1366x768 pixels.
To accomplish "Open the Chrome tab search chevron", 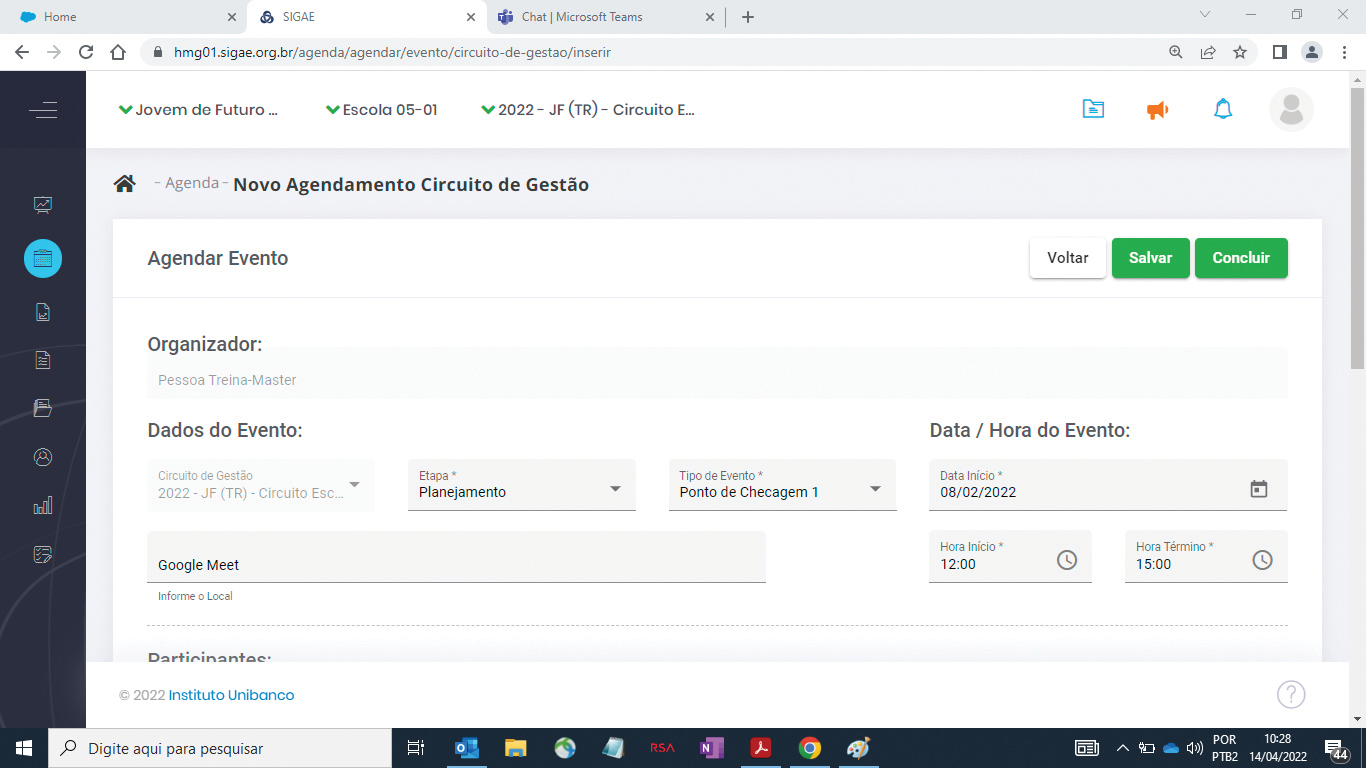I will [1205, 15].
